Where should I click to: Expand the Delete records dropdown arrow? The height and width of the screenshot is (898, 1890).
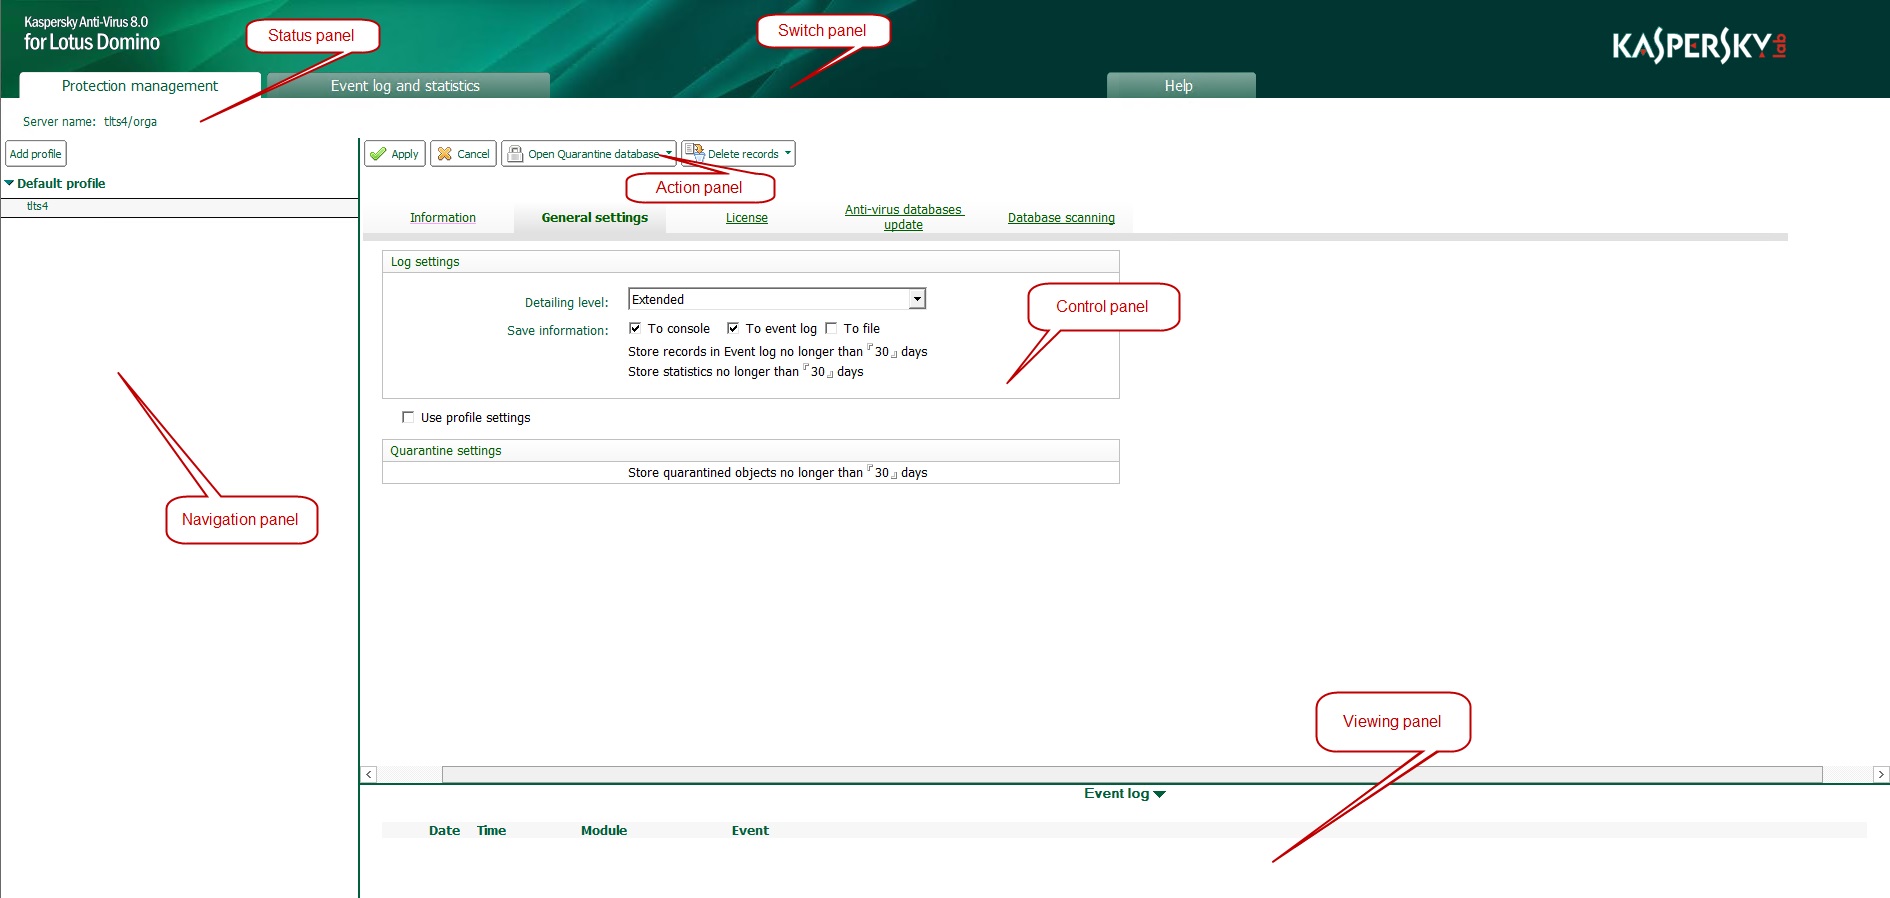click(788, 153)
